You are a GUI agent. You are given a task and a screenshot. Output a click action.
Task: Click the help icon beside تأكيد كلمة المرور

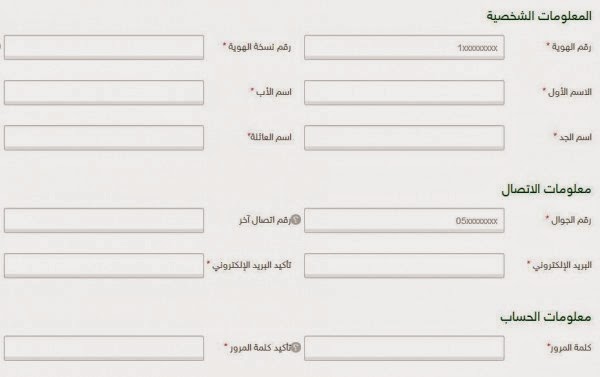(296, 348)
